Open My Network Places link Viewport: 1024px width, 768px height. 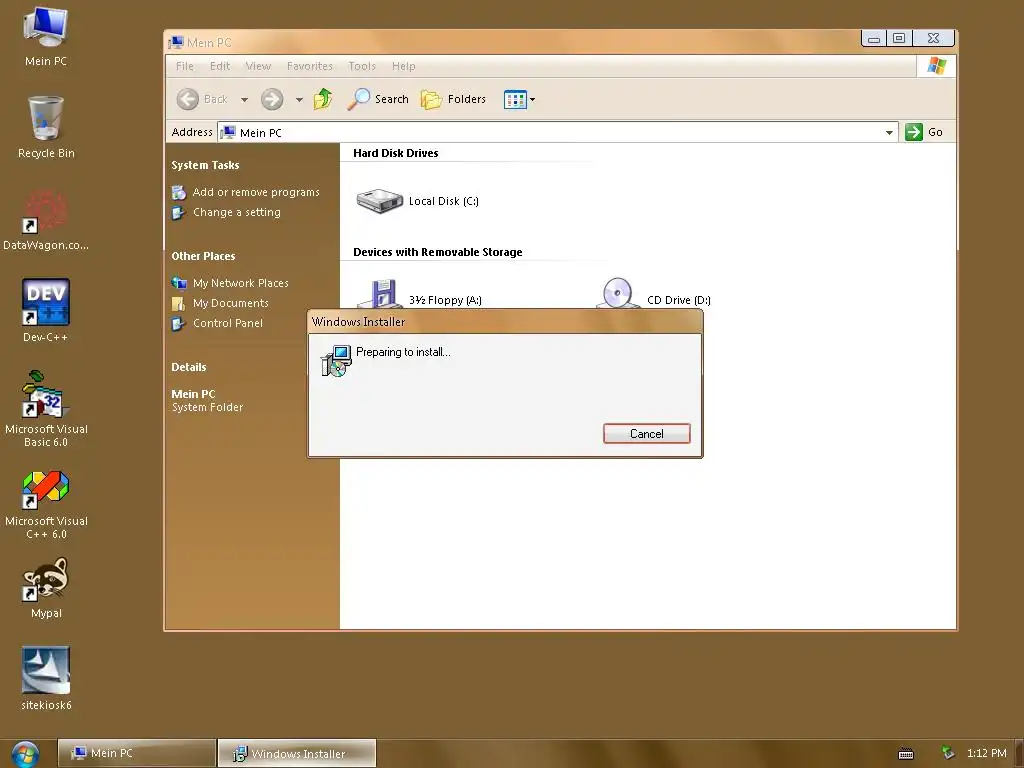point(240,283)
